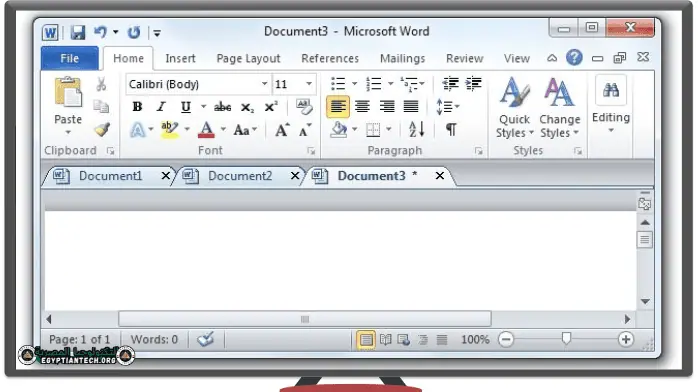
Task: Click the Redo/Repeat icon
Action: pos(134,32)
